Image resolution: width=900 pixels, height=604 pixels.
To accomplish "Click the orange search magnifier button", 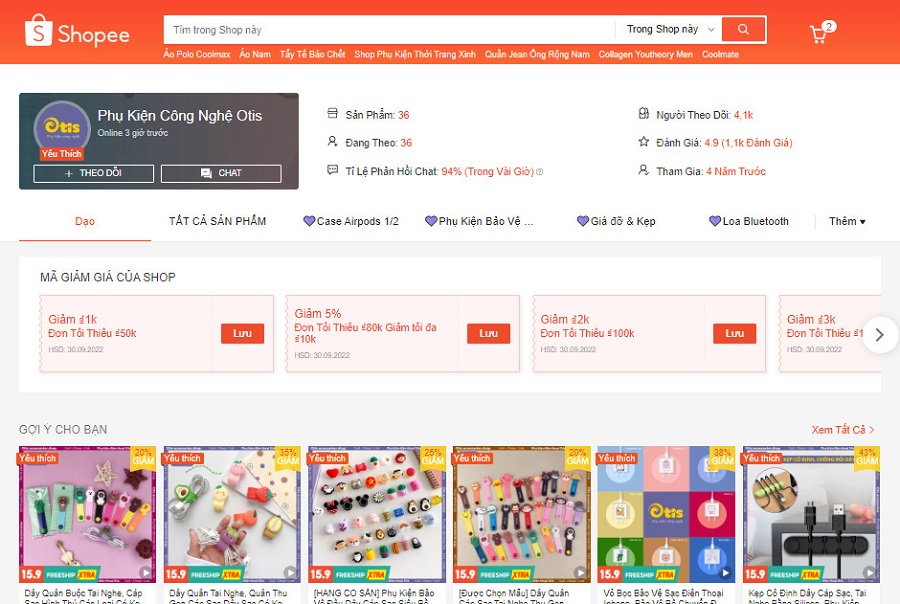I will [x=743, y=29].
